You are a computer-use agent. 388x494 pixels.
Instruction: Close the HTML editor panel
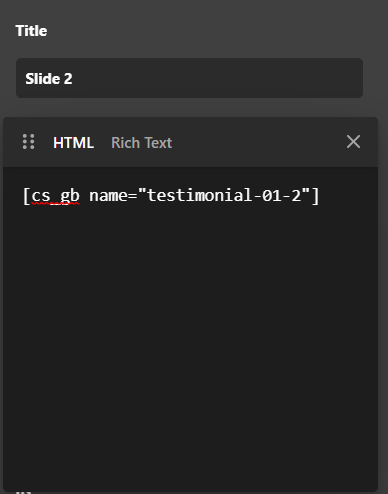point(353,142)
